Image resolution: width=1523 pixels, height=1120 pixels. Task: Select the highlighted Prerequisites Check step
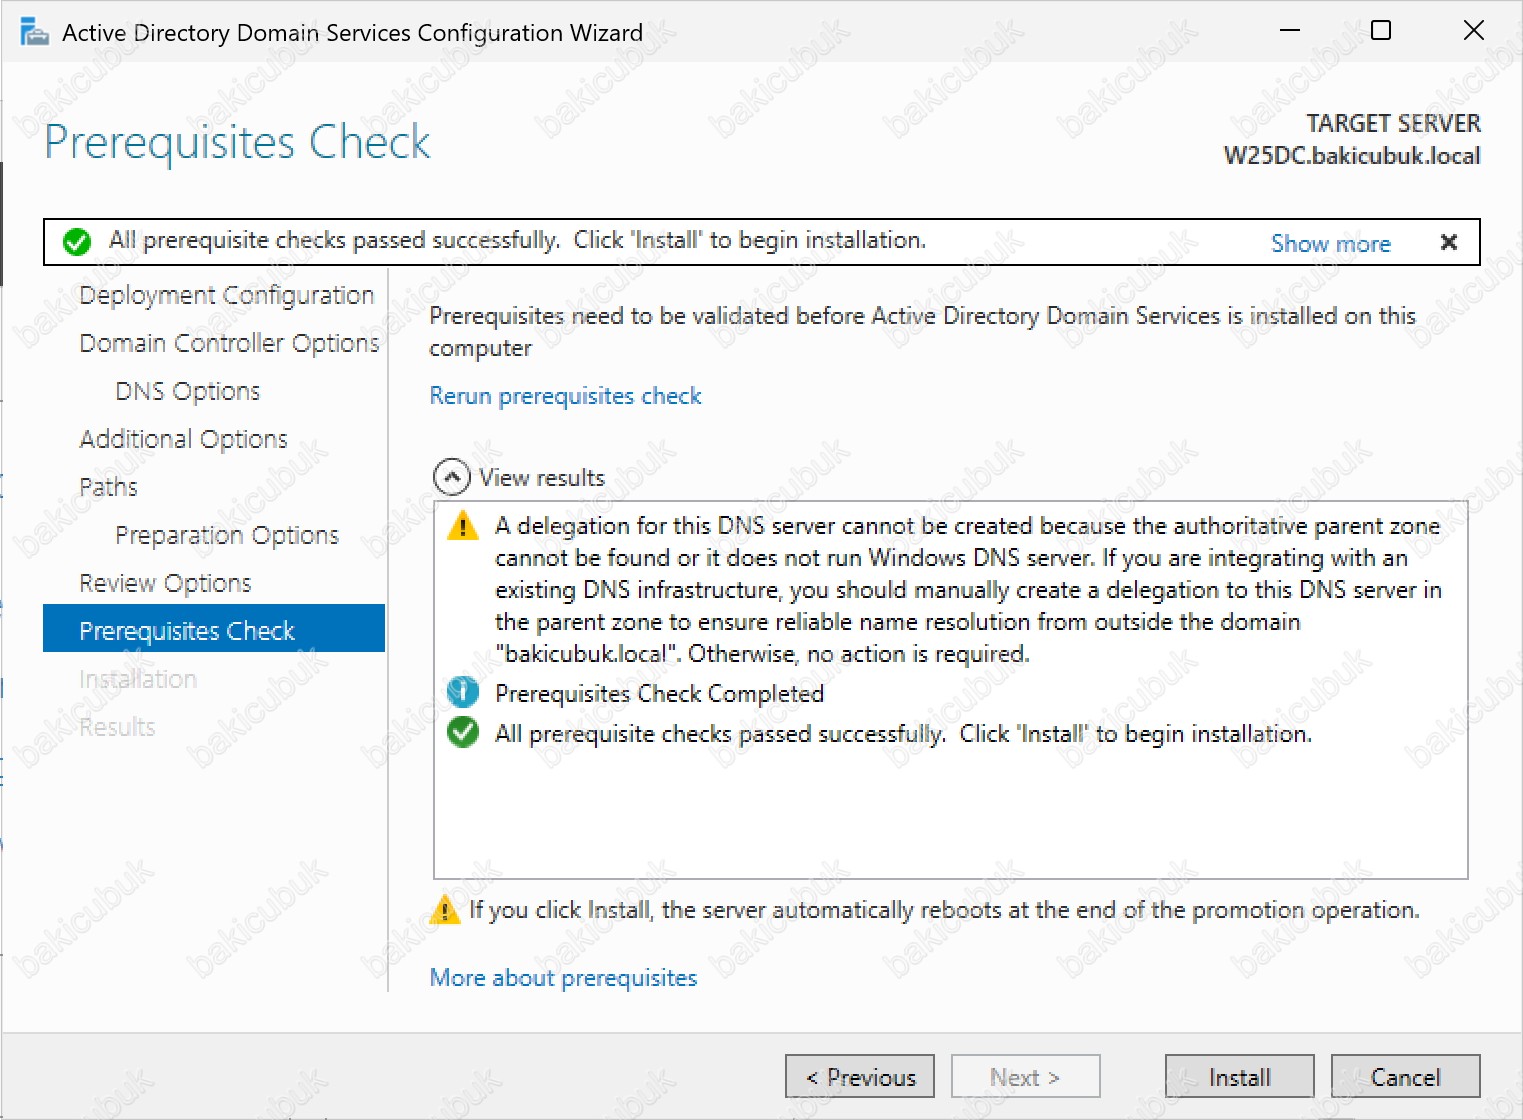tap(214, 628)
